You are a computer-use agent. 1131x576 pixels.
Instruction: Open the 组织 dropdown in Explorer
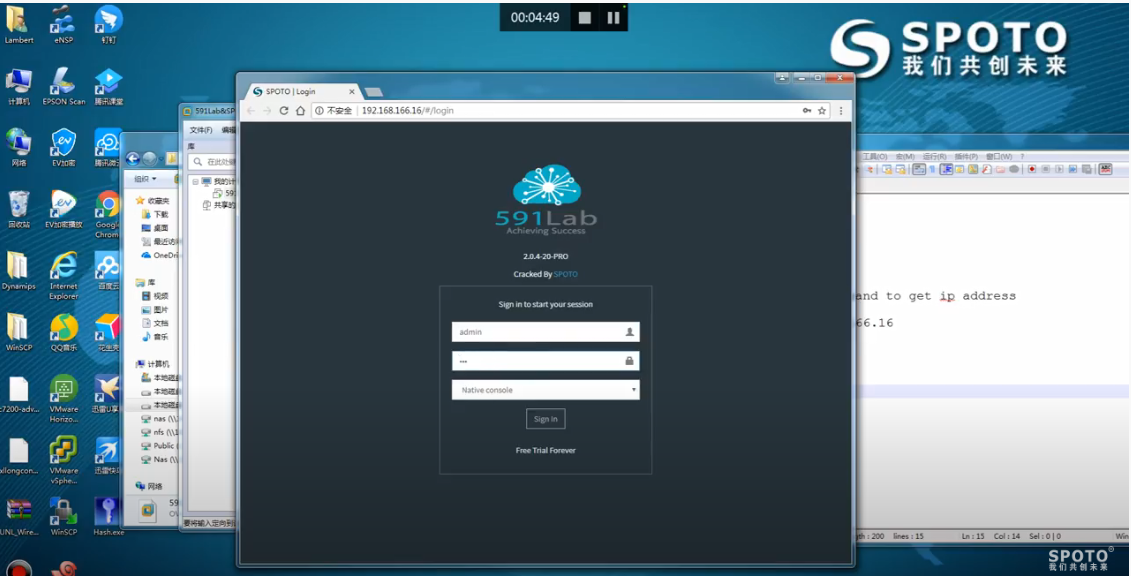click(x=145, y=179)
